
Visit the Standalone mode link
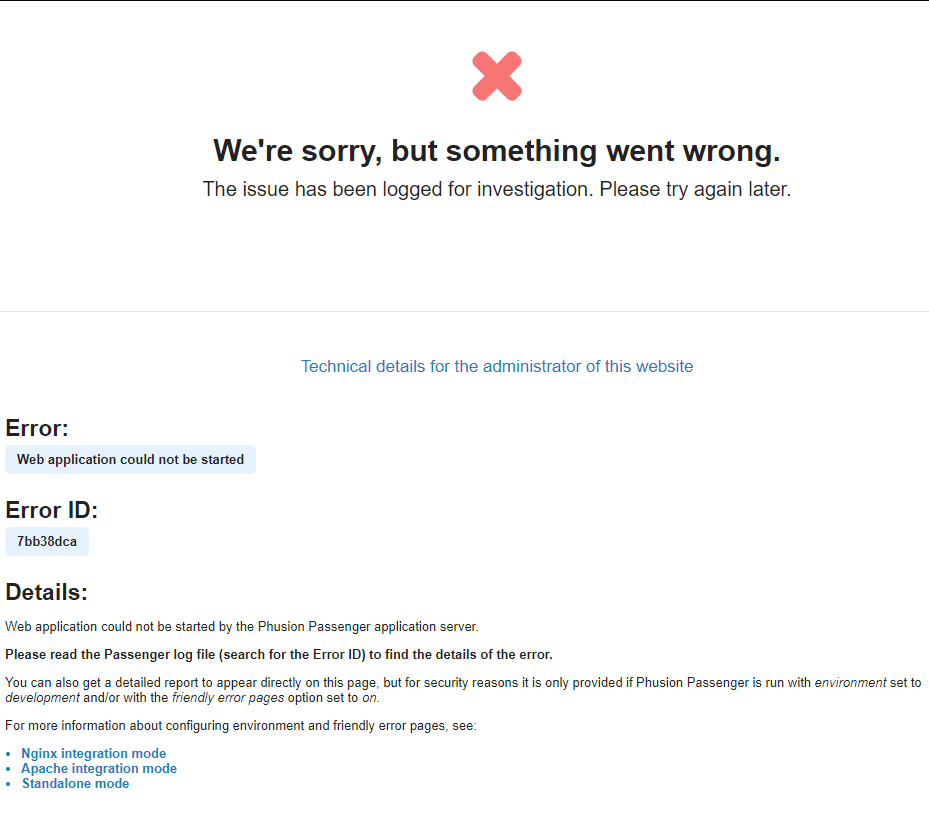click(x=75, y=784)
